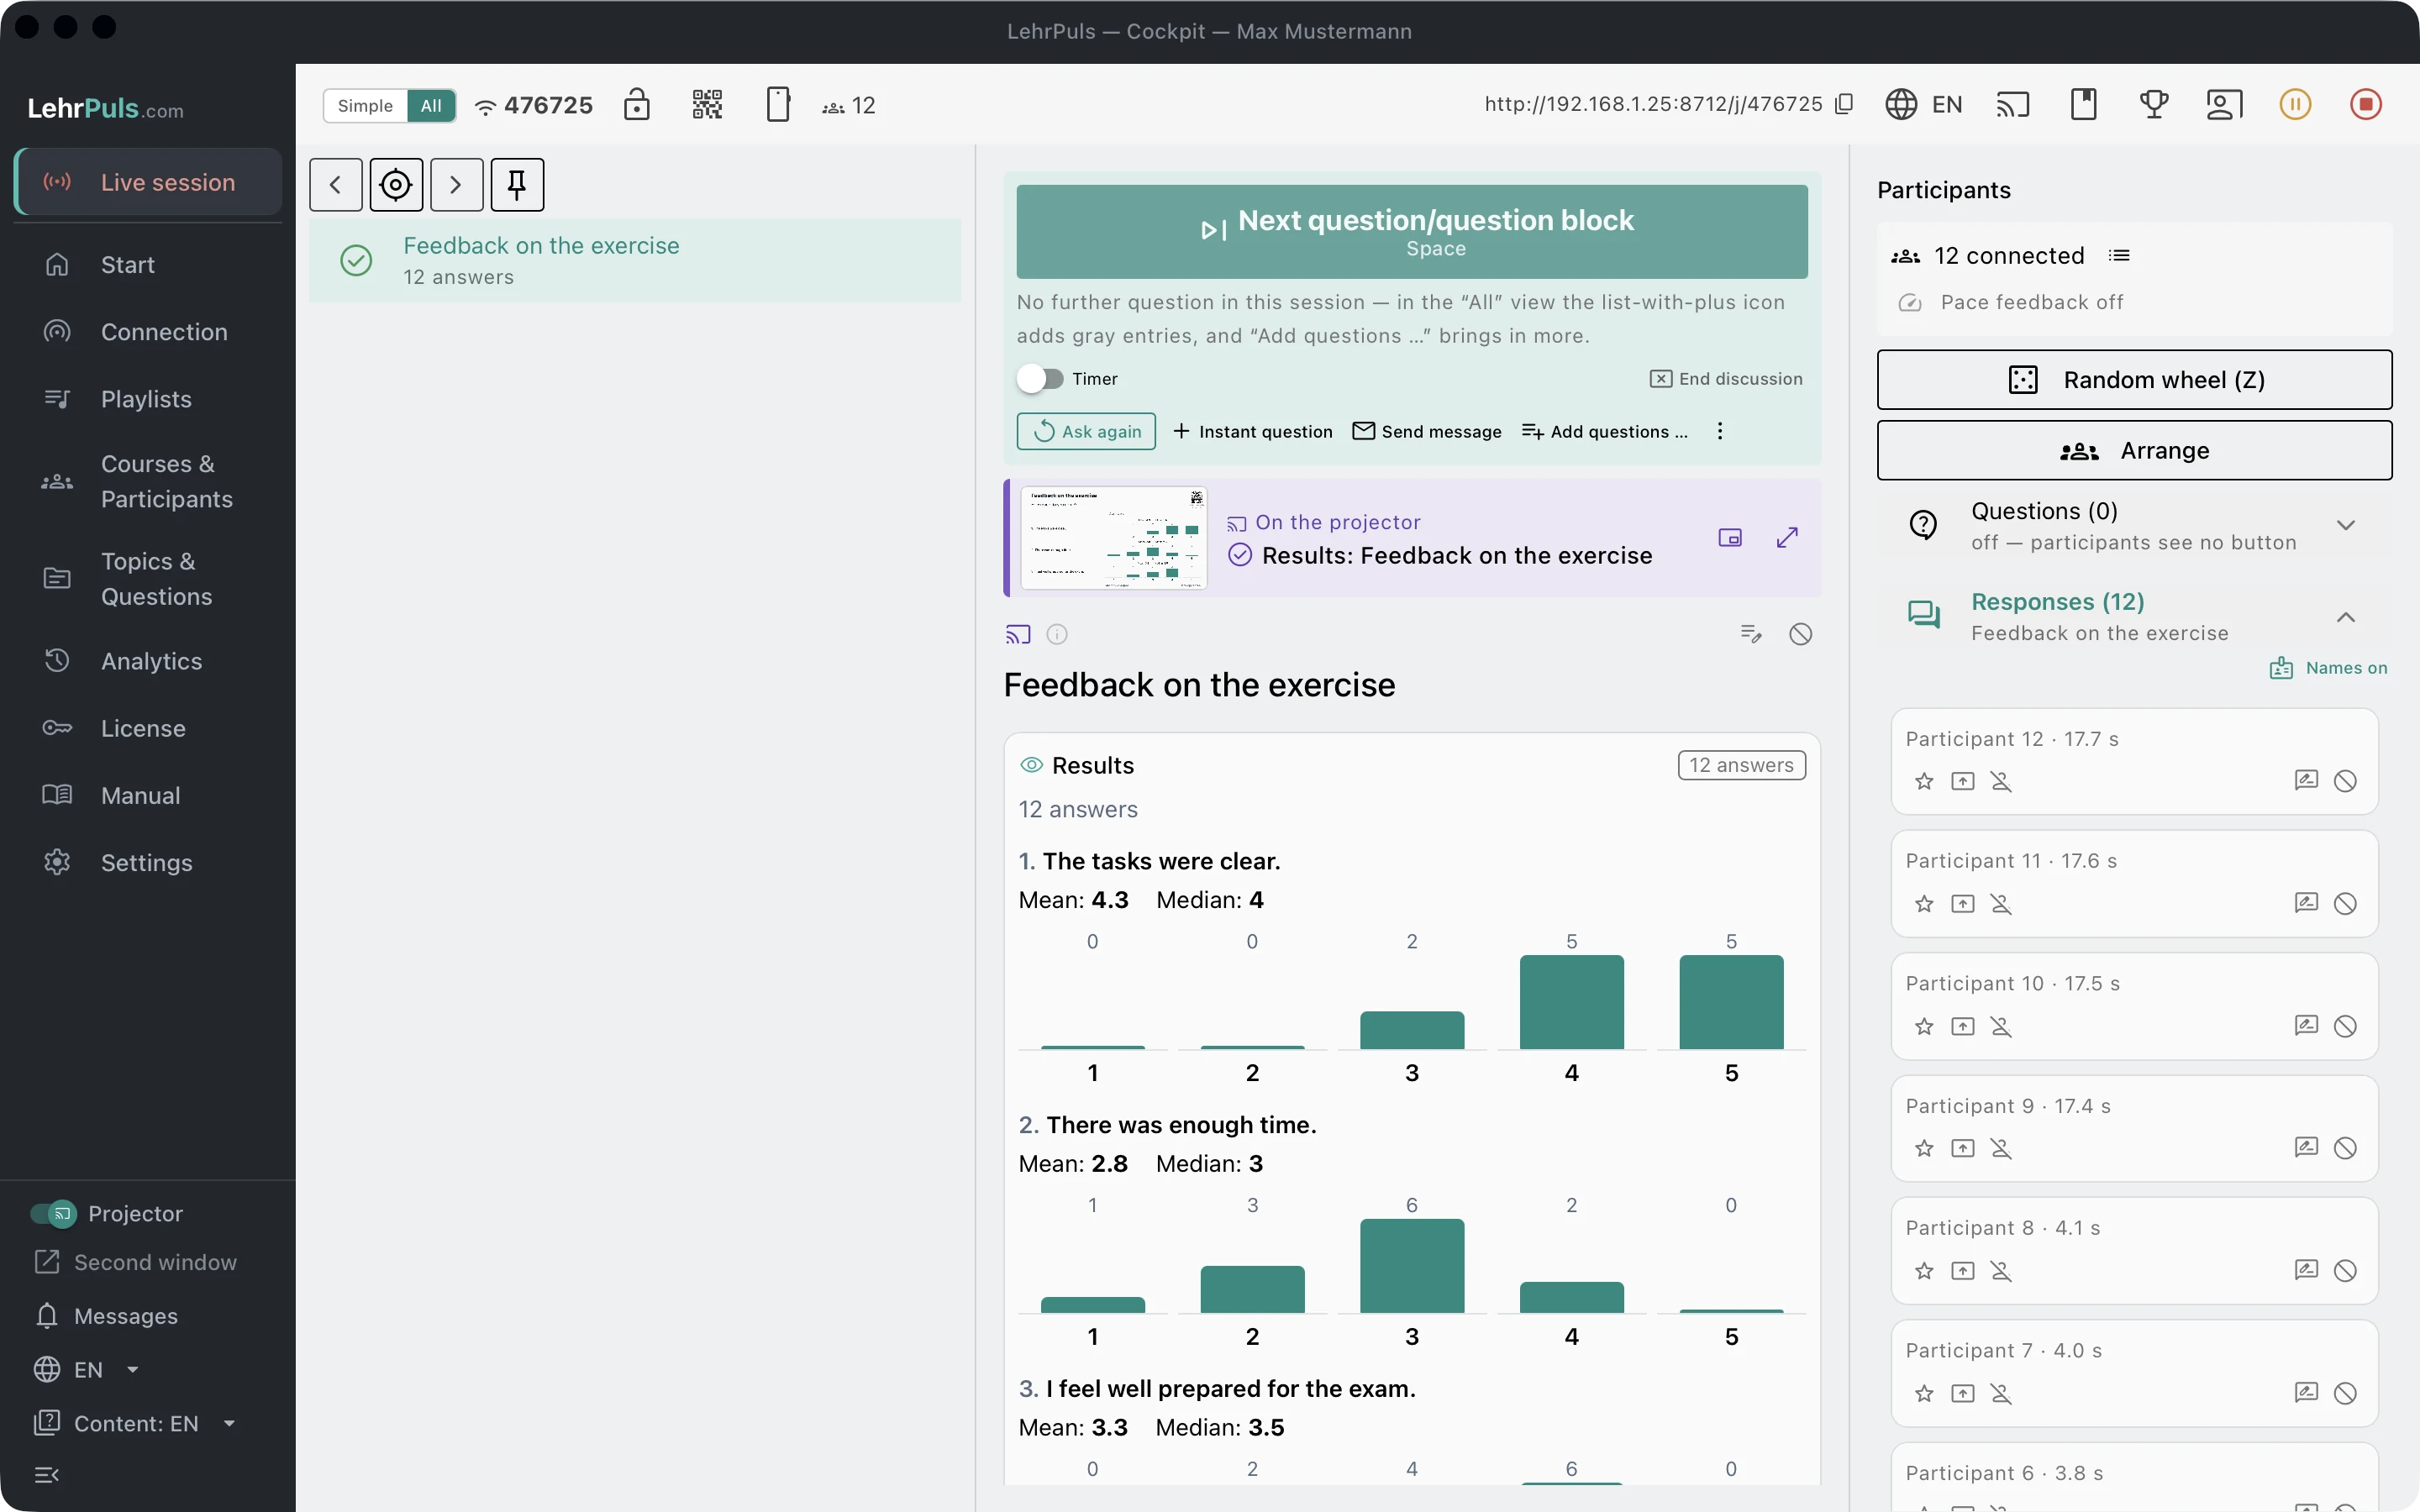Select Feedback on the exercise list entry
This screenshot has height=1512, width=2420.
tap(635, 261)
